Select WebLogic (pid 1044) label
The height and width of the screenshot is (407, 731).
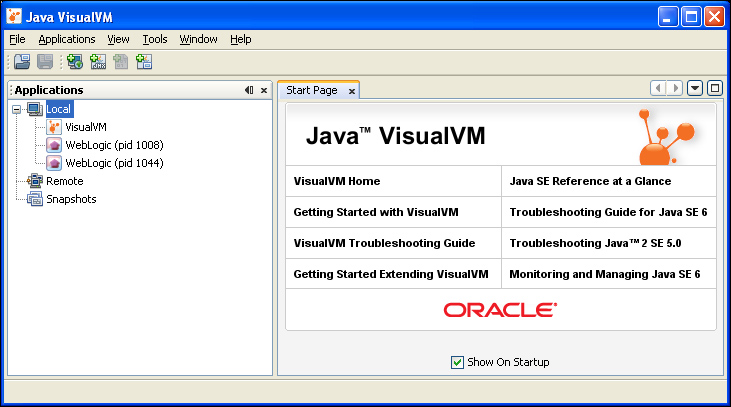(114, 163)
